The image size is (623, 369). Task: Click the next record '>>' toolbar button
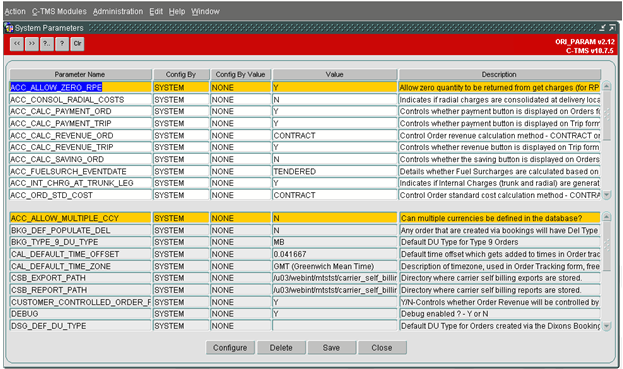coord(32,44)
